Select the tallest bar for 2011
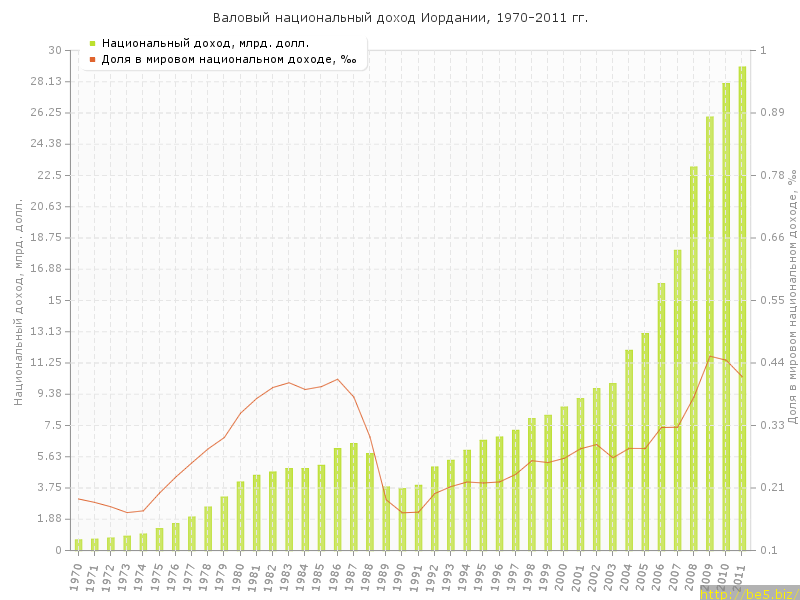This screenshot has width=800, height=600. coord(742,308)
